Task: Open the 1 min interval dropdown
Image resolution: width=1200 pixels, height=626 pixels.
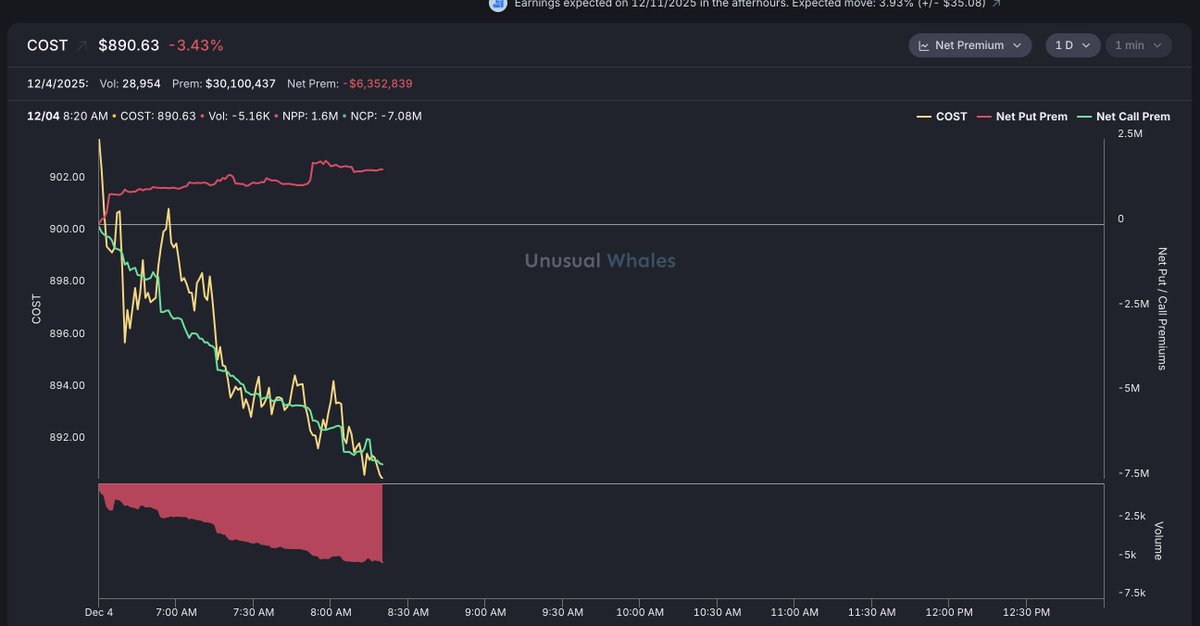Action: click(1138, 46)
